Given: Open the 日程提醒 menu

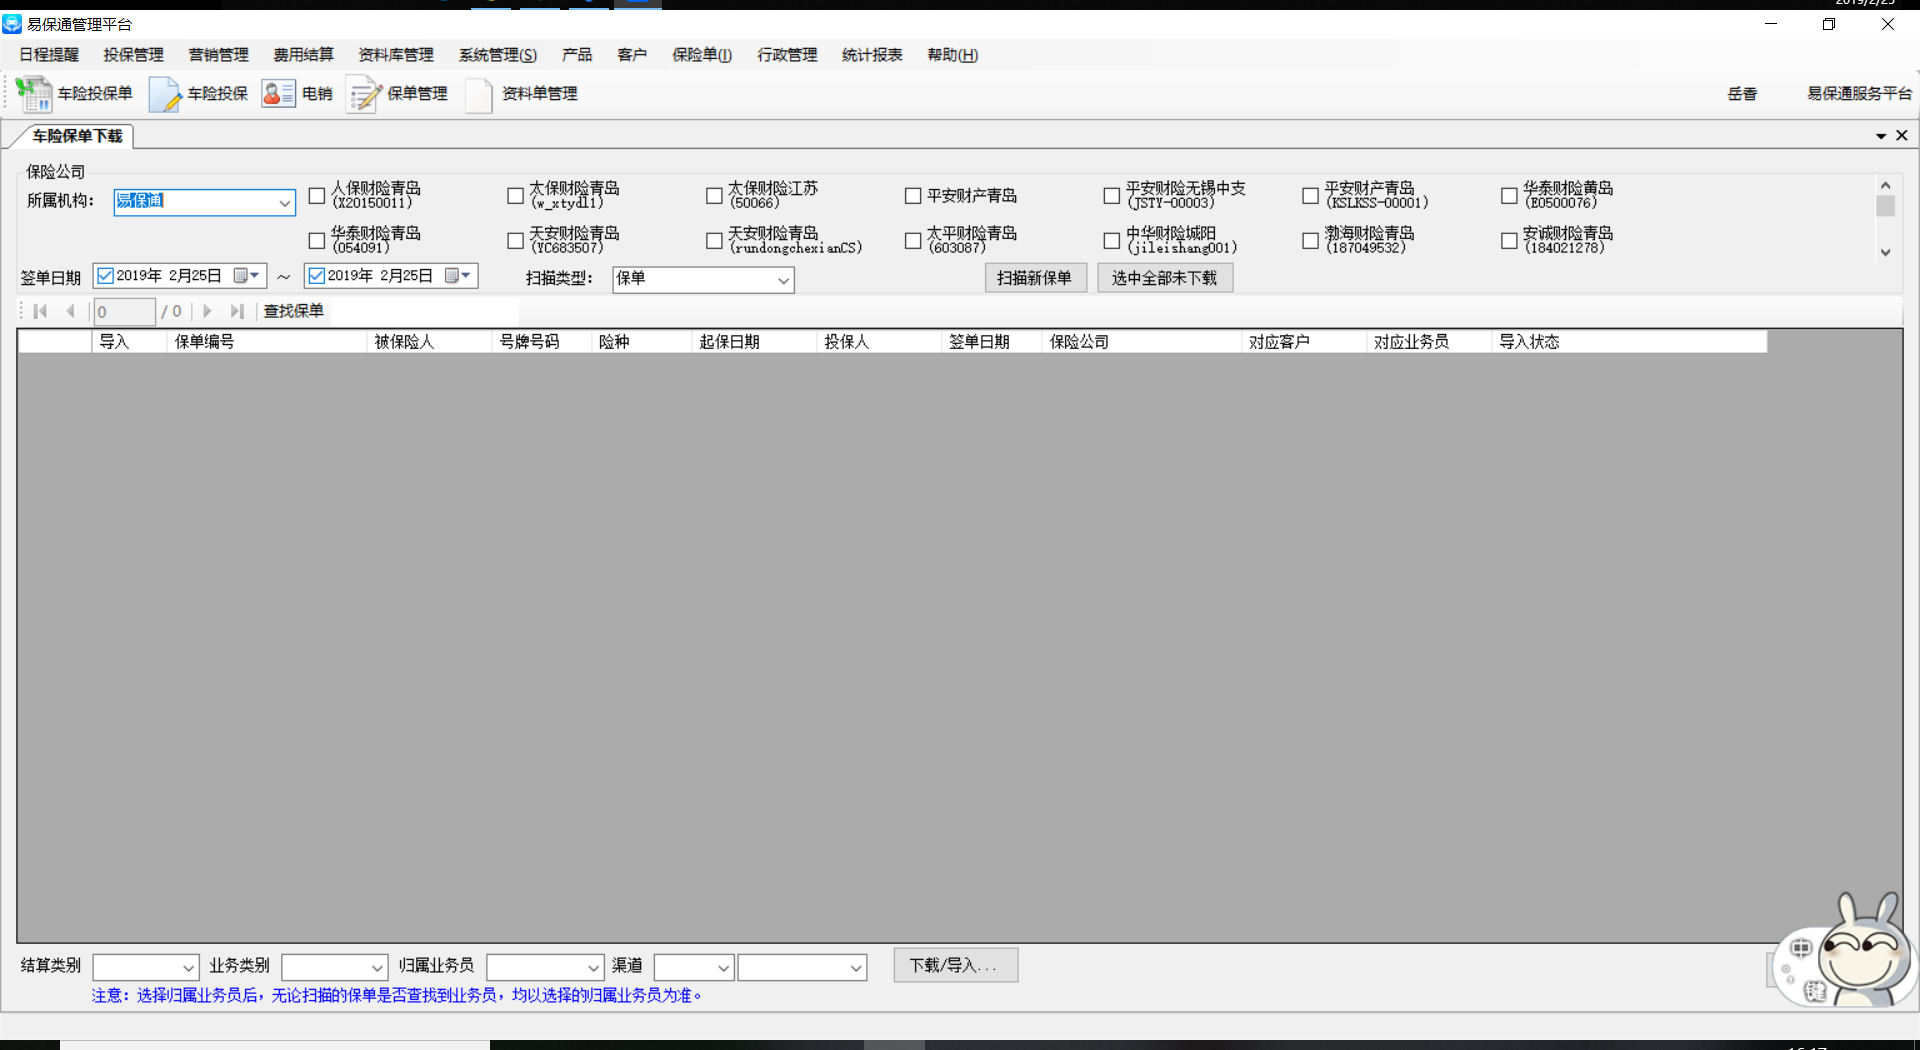Looking at the screenshot, I should click(49, 55).
